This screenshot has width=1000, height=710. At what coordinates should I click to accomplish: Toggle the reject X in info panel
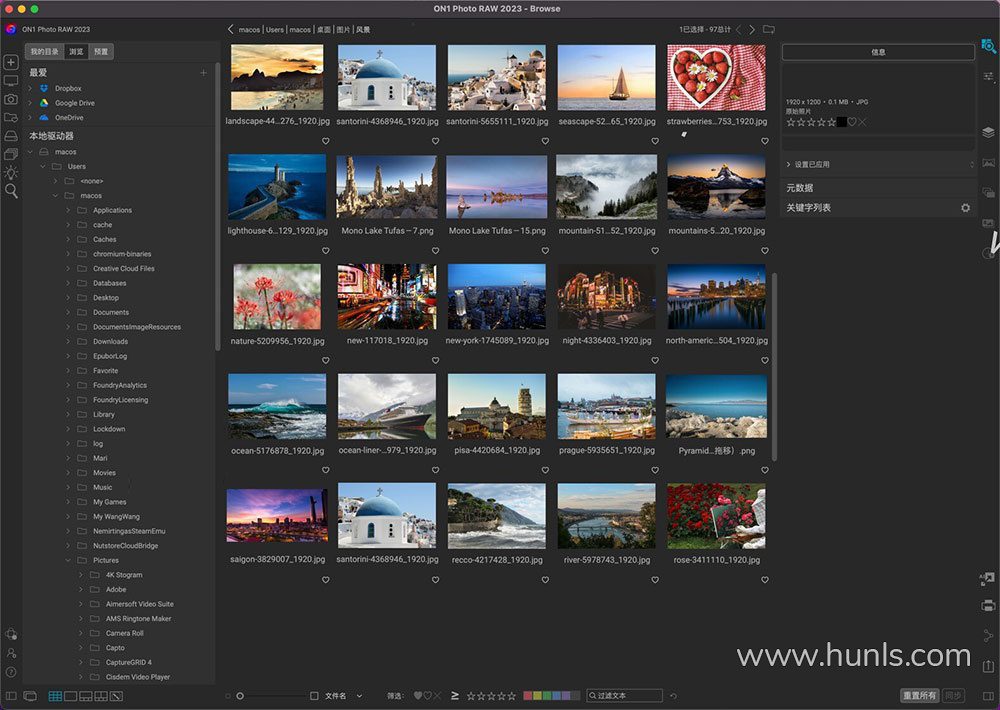(x=862, y=122)
